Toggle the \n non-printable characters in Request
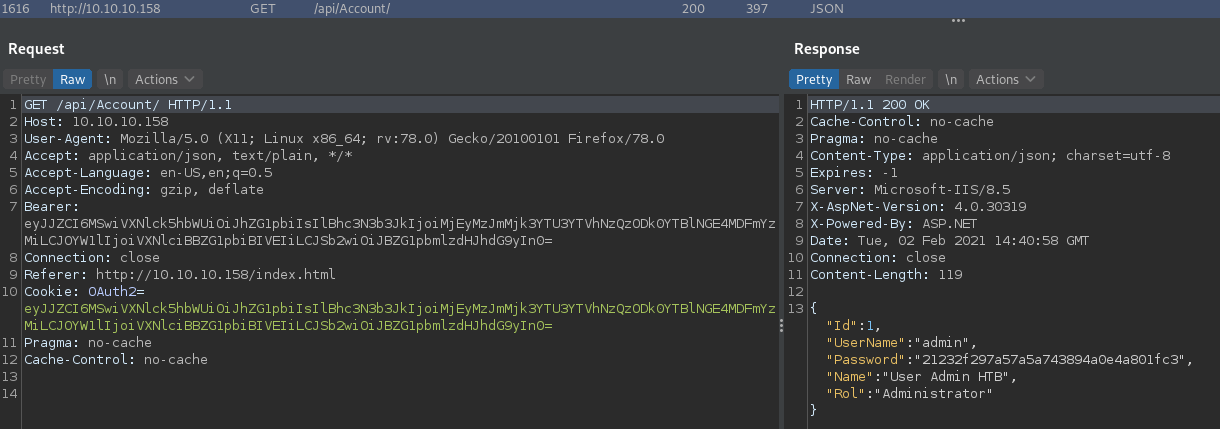The width and height of the screenshot is (1220, 429). (110, 79)
